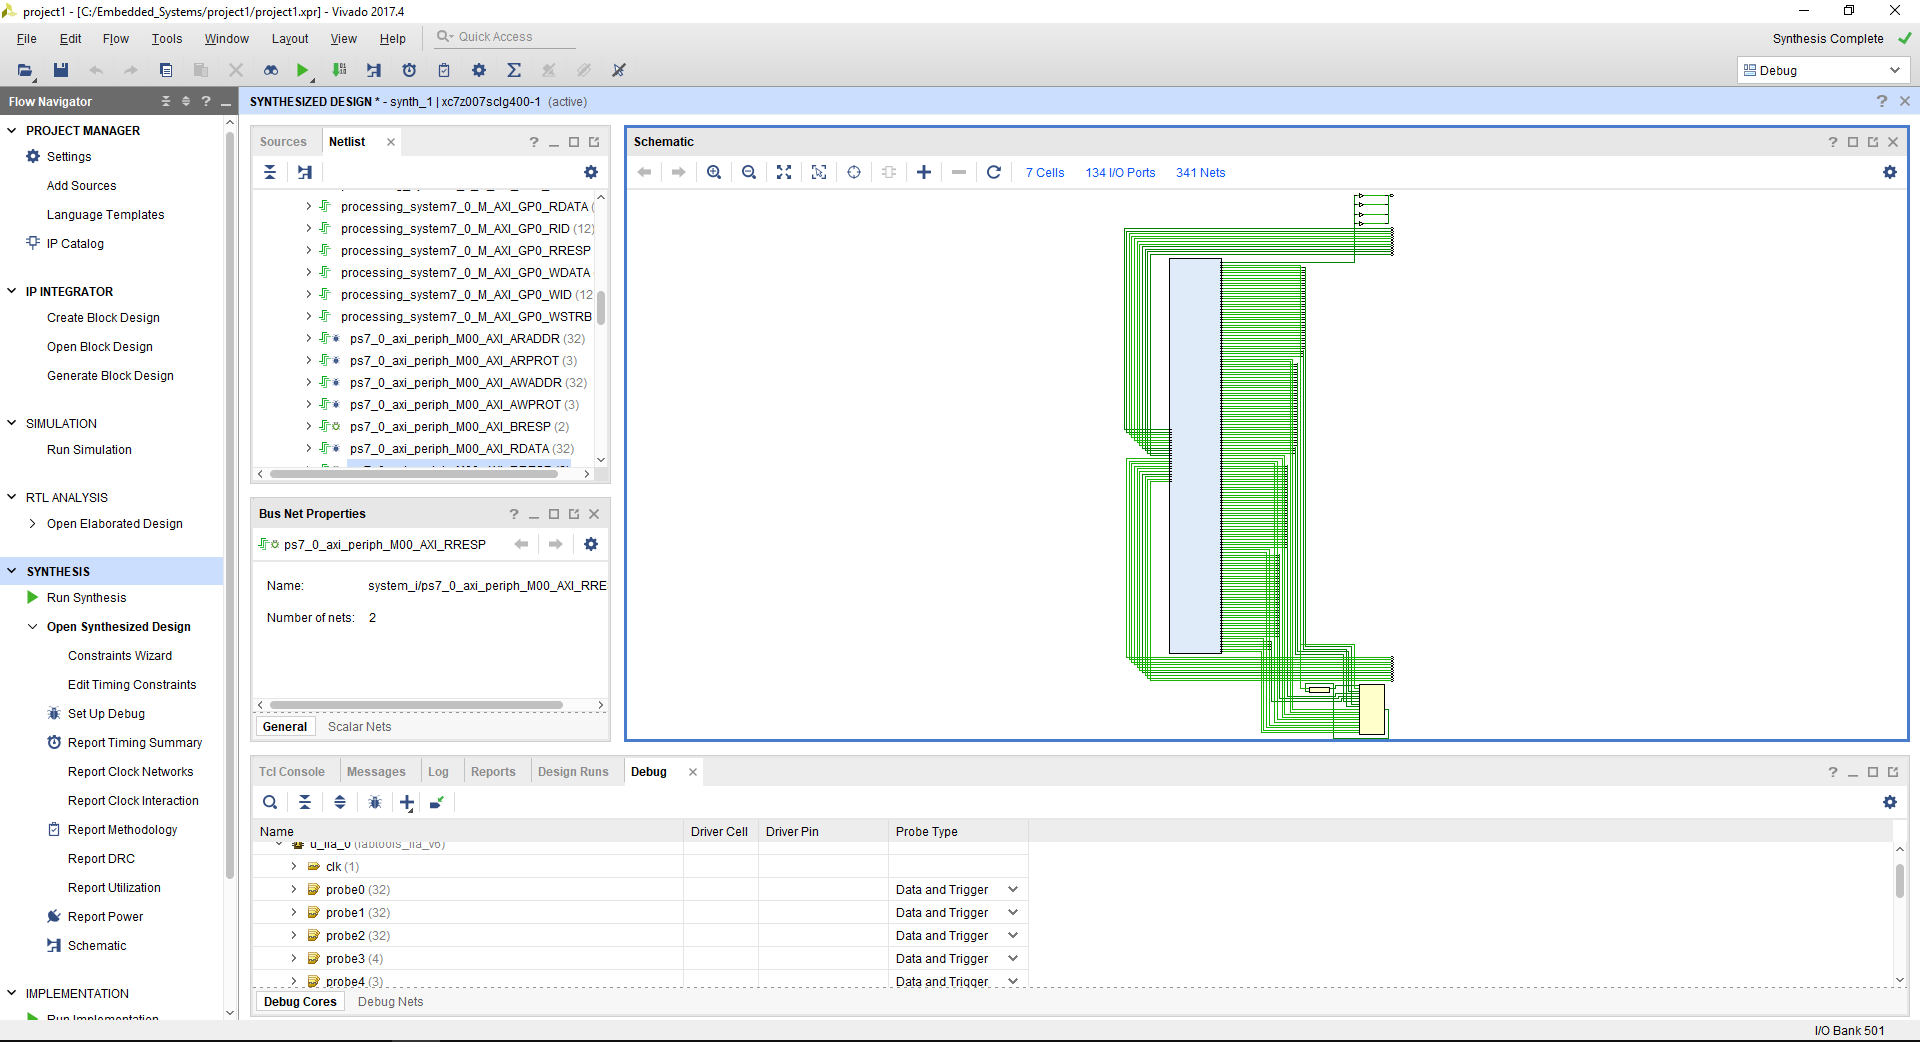
Task: Click Run Synthesis
Action: [x=87, y=598]
